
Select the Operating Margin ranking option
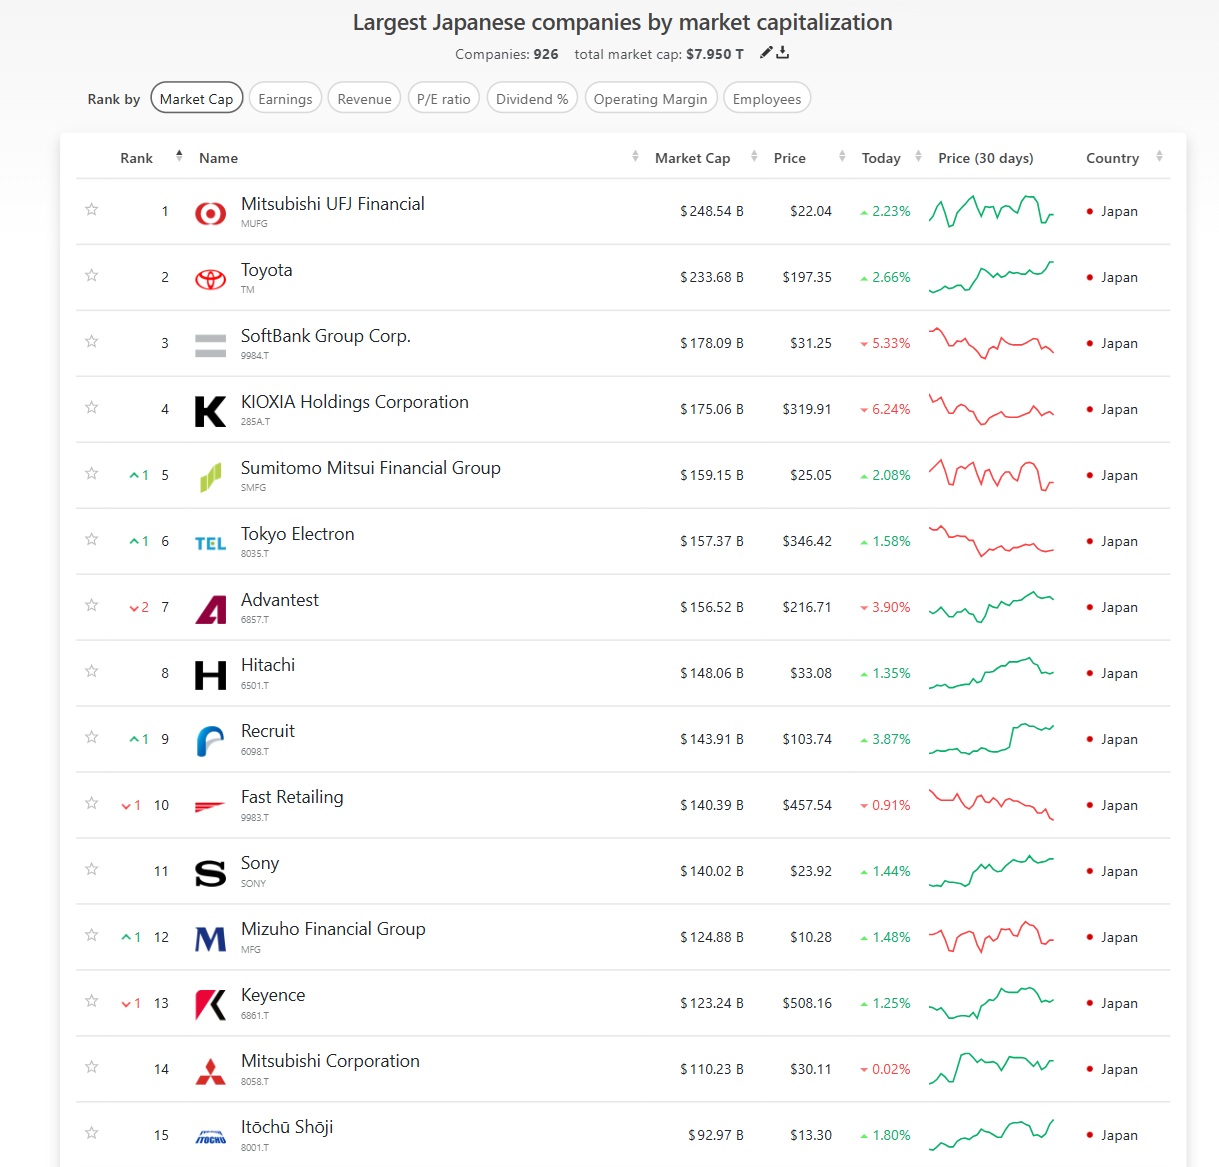[x=650, y=98]
